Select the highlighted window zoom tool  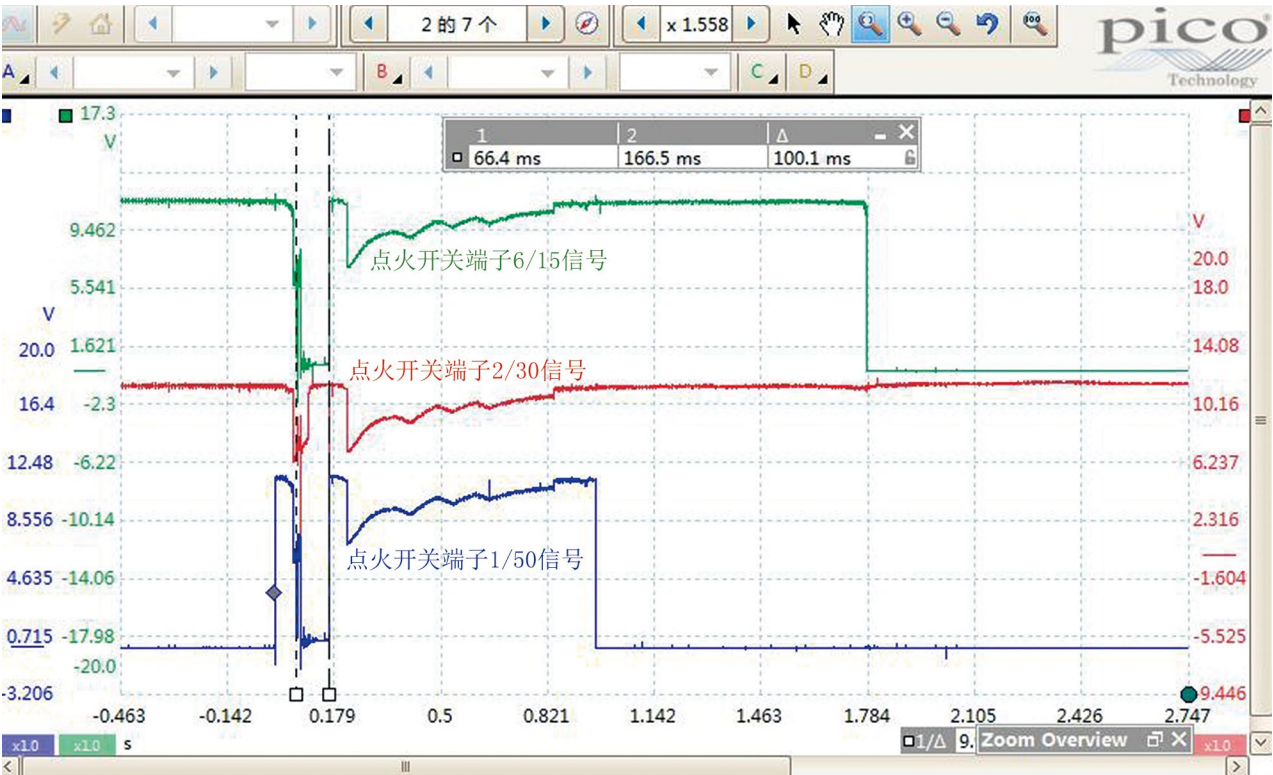pyautogui.click(x=870, y=24)
